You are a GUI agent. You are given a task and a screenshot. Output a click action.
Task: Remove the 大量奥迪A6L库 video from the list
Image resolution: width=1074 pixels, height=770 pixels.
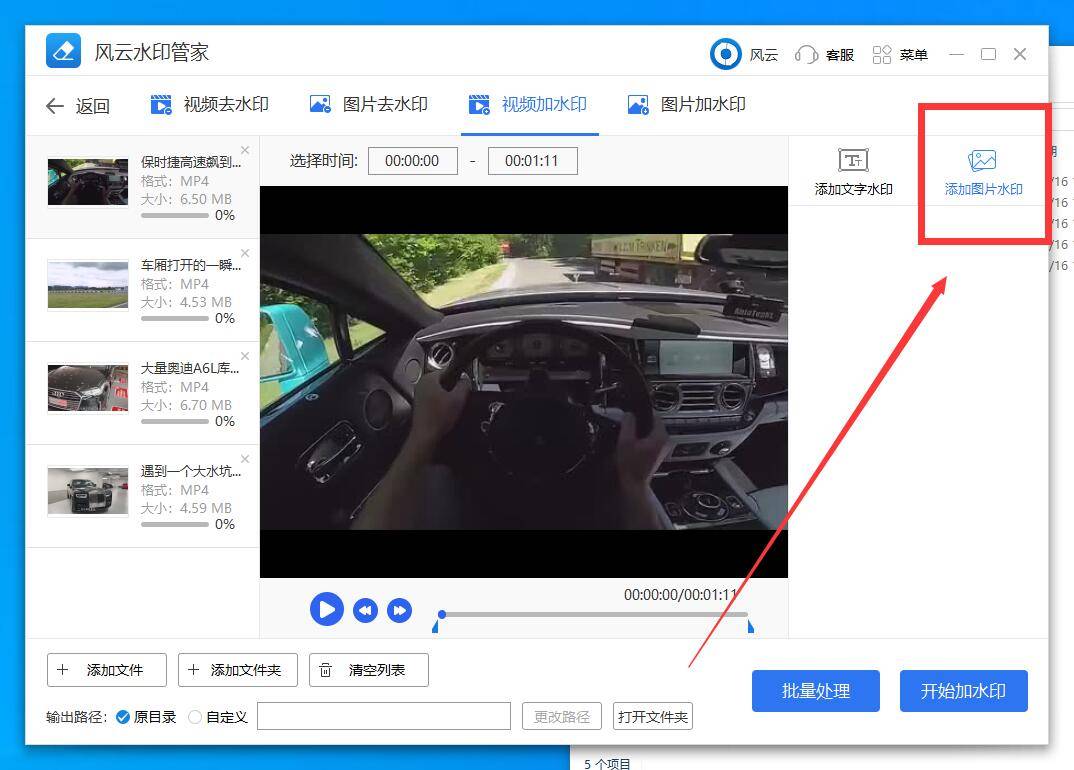click(245, 356)
